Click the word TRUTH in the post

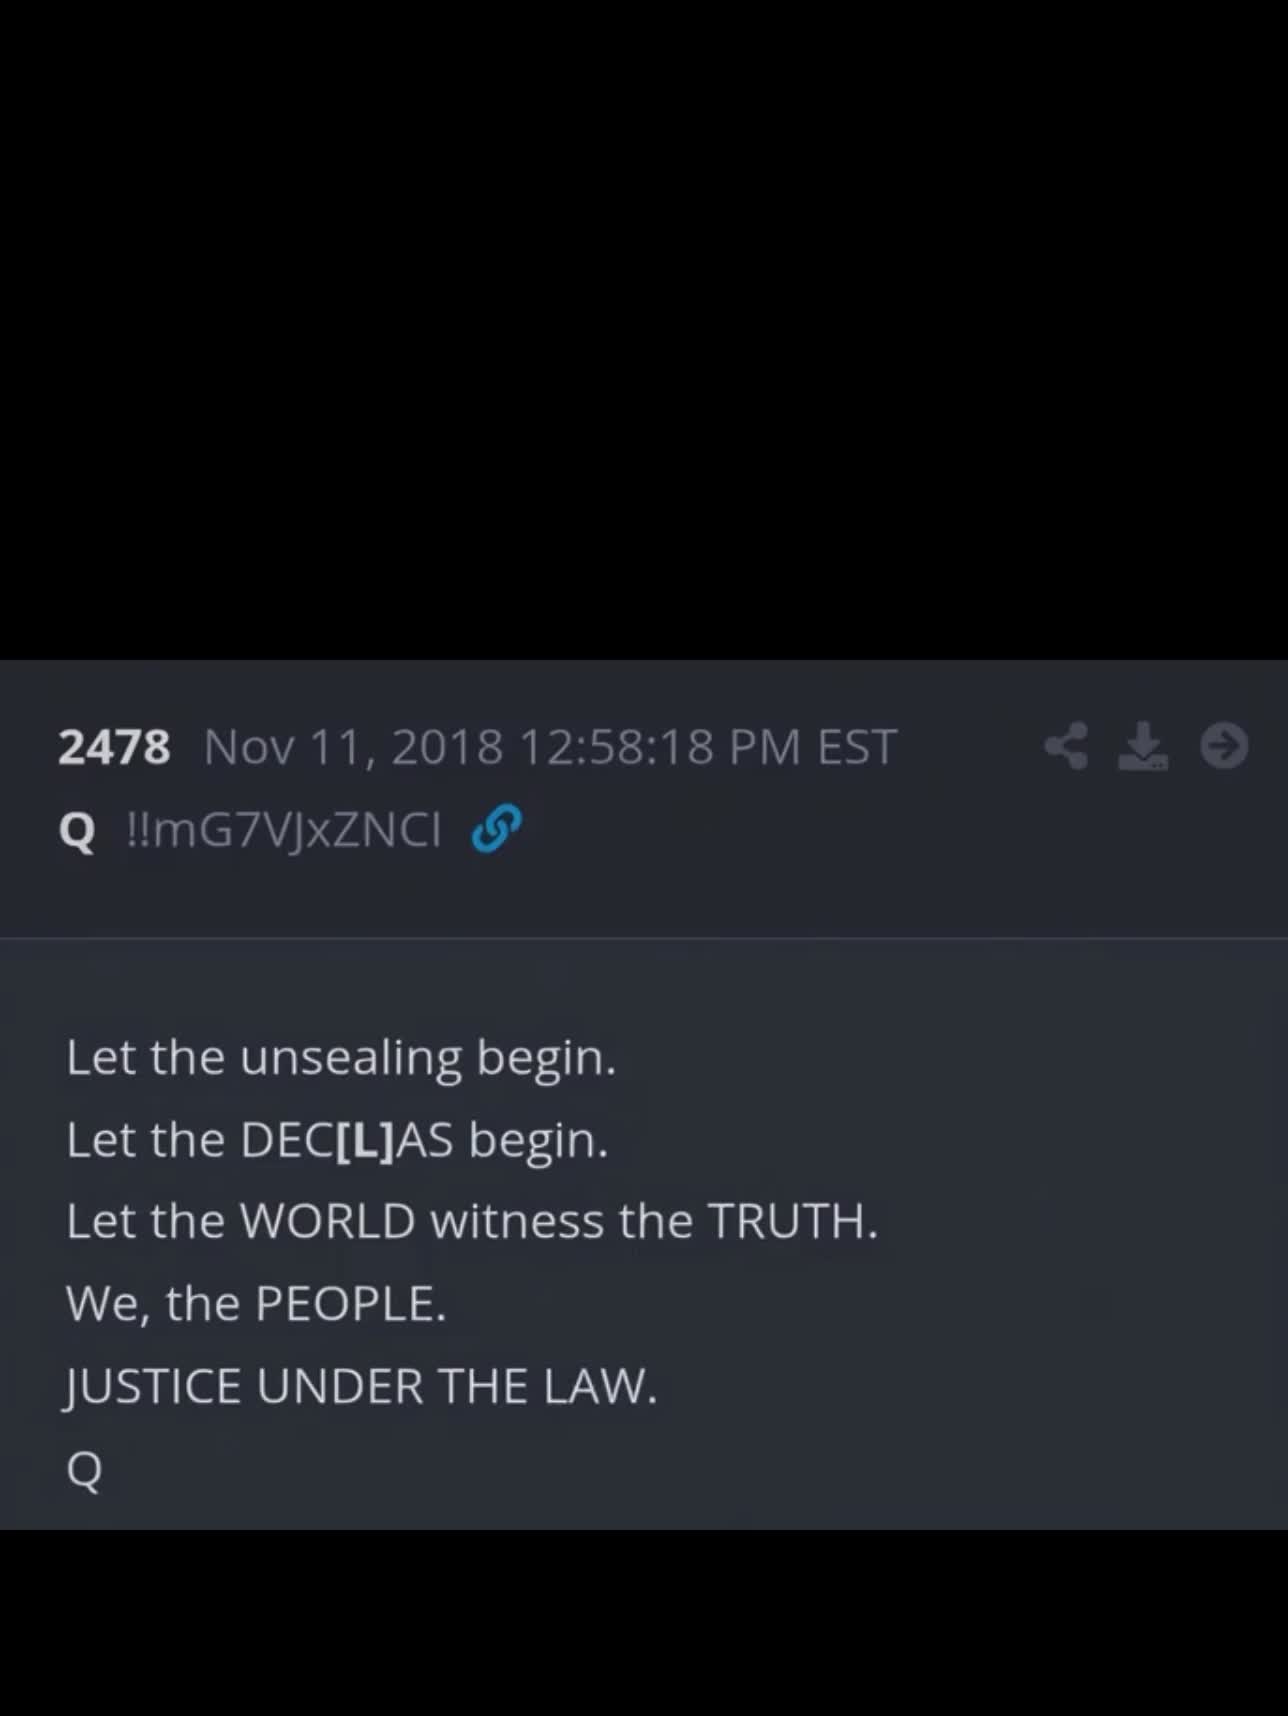(x=792, y=1222)
